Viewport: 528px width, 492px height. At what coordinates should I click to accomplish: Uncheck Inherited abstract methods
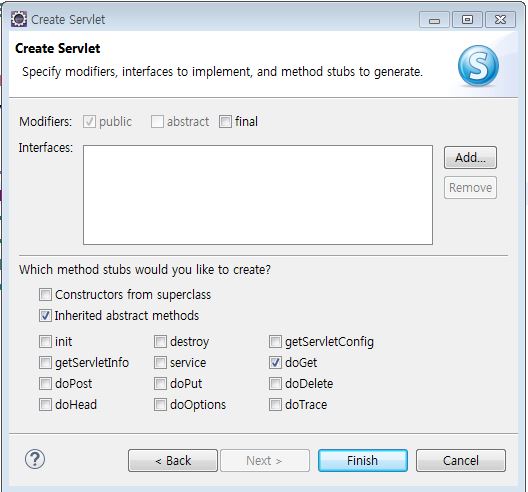pos(45,316)
